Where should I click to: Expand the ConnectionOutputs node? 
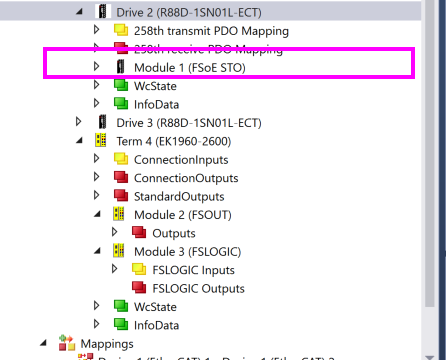tap(97, 177)
